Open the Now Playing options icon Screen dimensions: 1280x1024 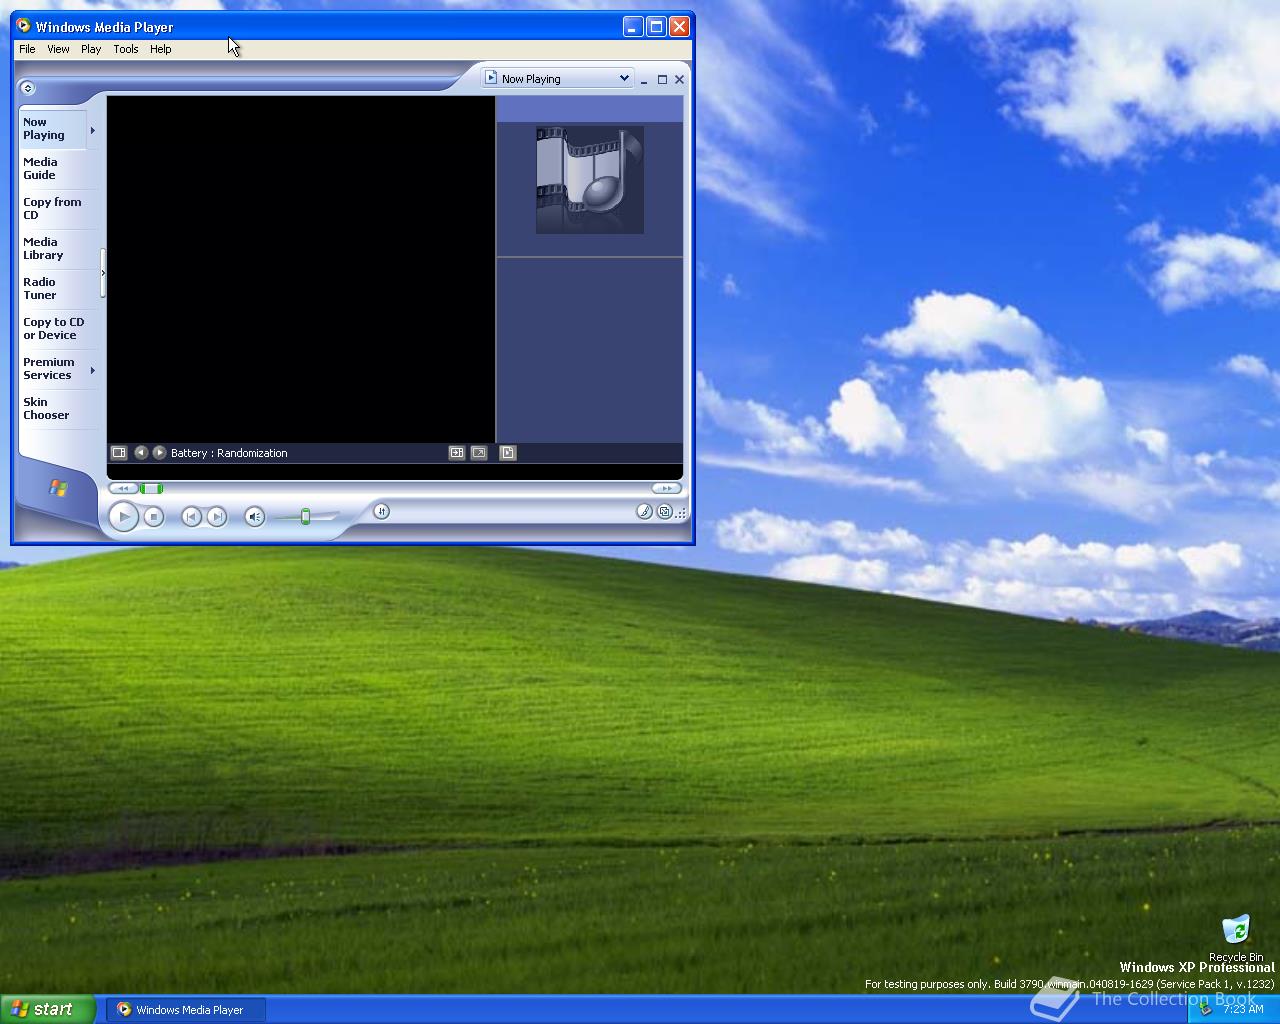coord(119,453)
